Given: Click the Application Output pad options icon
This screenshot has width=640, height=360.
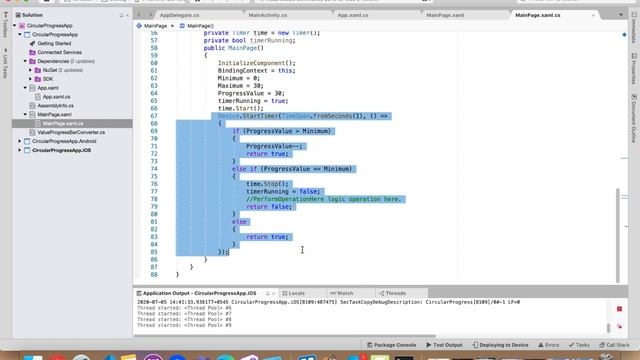Looking at the screenshot, I should coord(267,293).
